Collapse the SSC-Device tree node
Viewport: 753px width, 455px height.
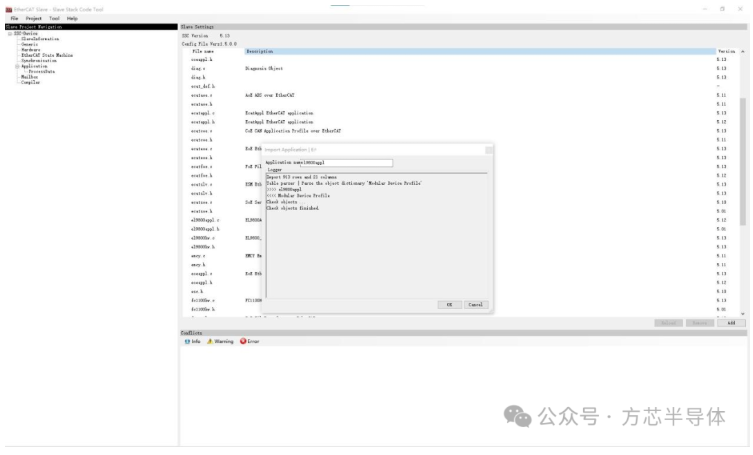[x=10, y=34]
